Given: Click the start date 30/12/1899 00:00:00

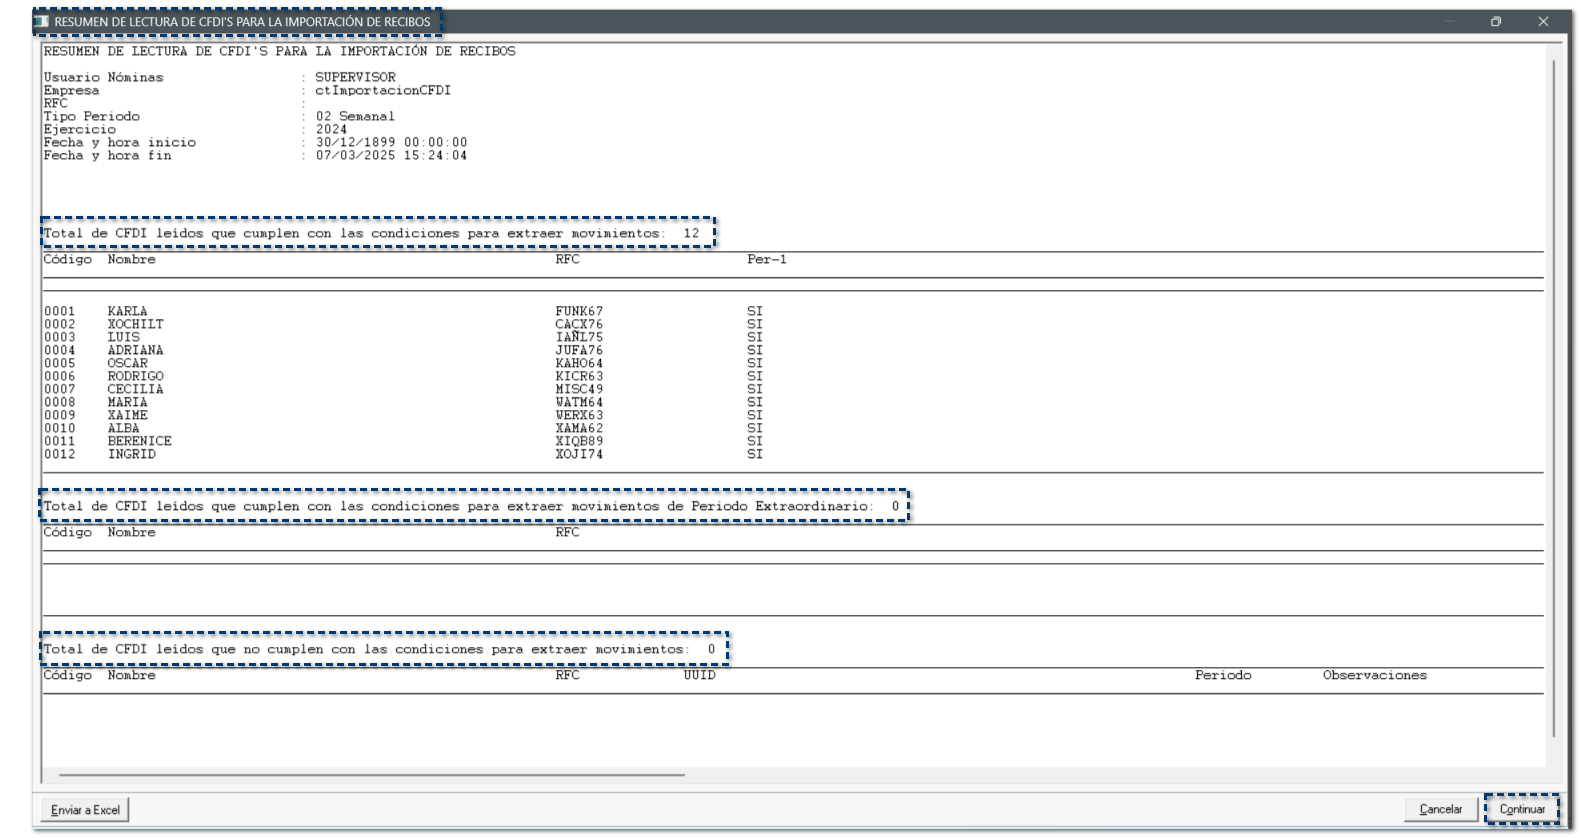Looking at the screenshot, I should point(391,142).
